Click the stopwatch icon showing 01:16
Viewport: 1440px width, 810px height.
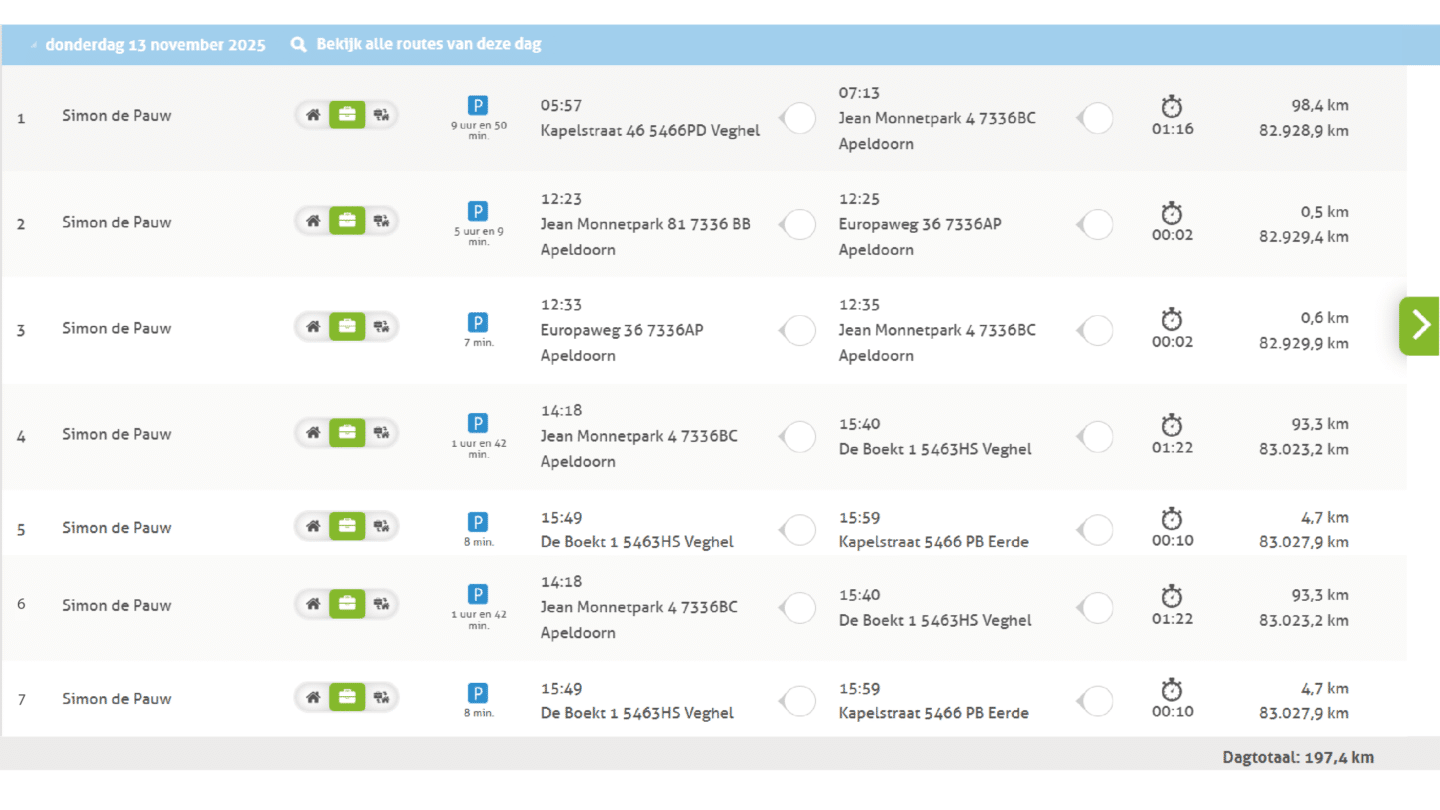pos(1171,106)
